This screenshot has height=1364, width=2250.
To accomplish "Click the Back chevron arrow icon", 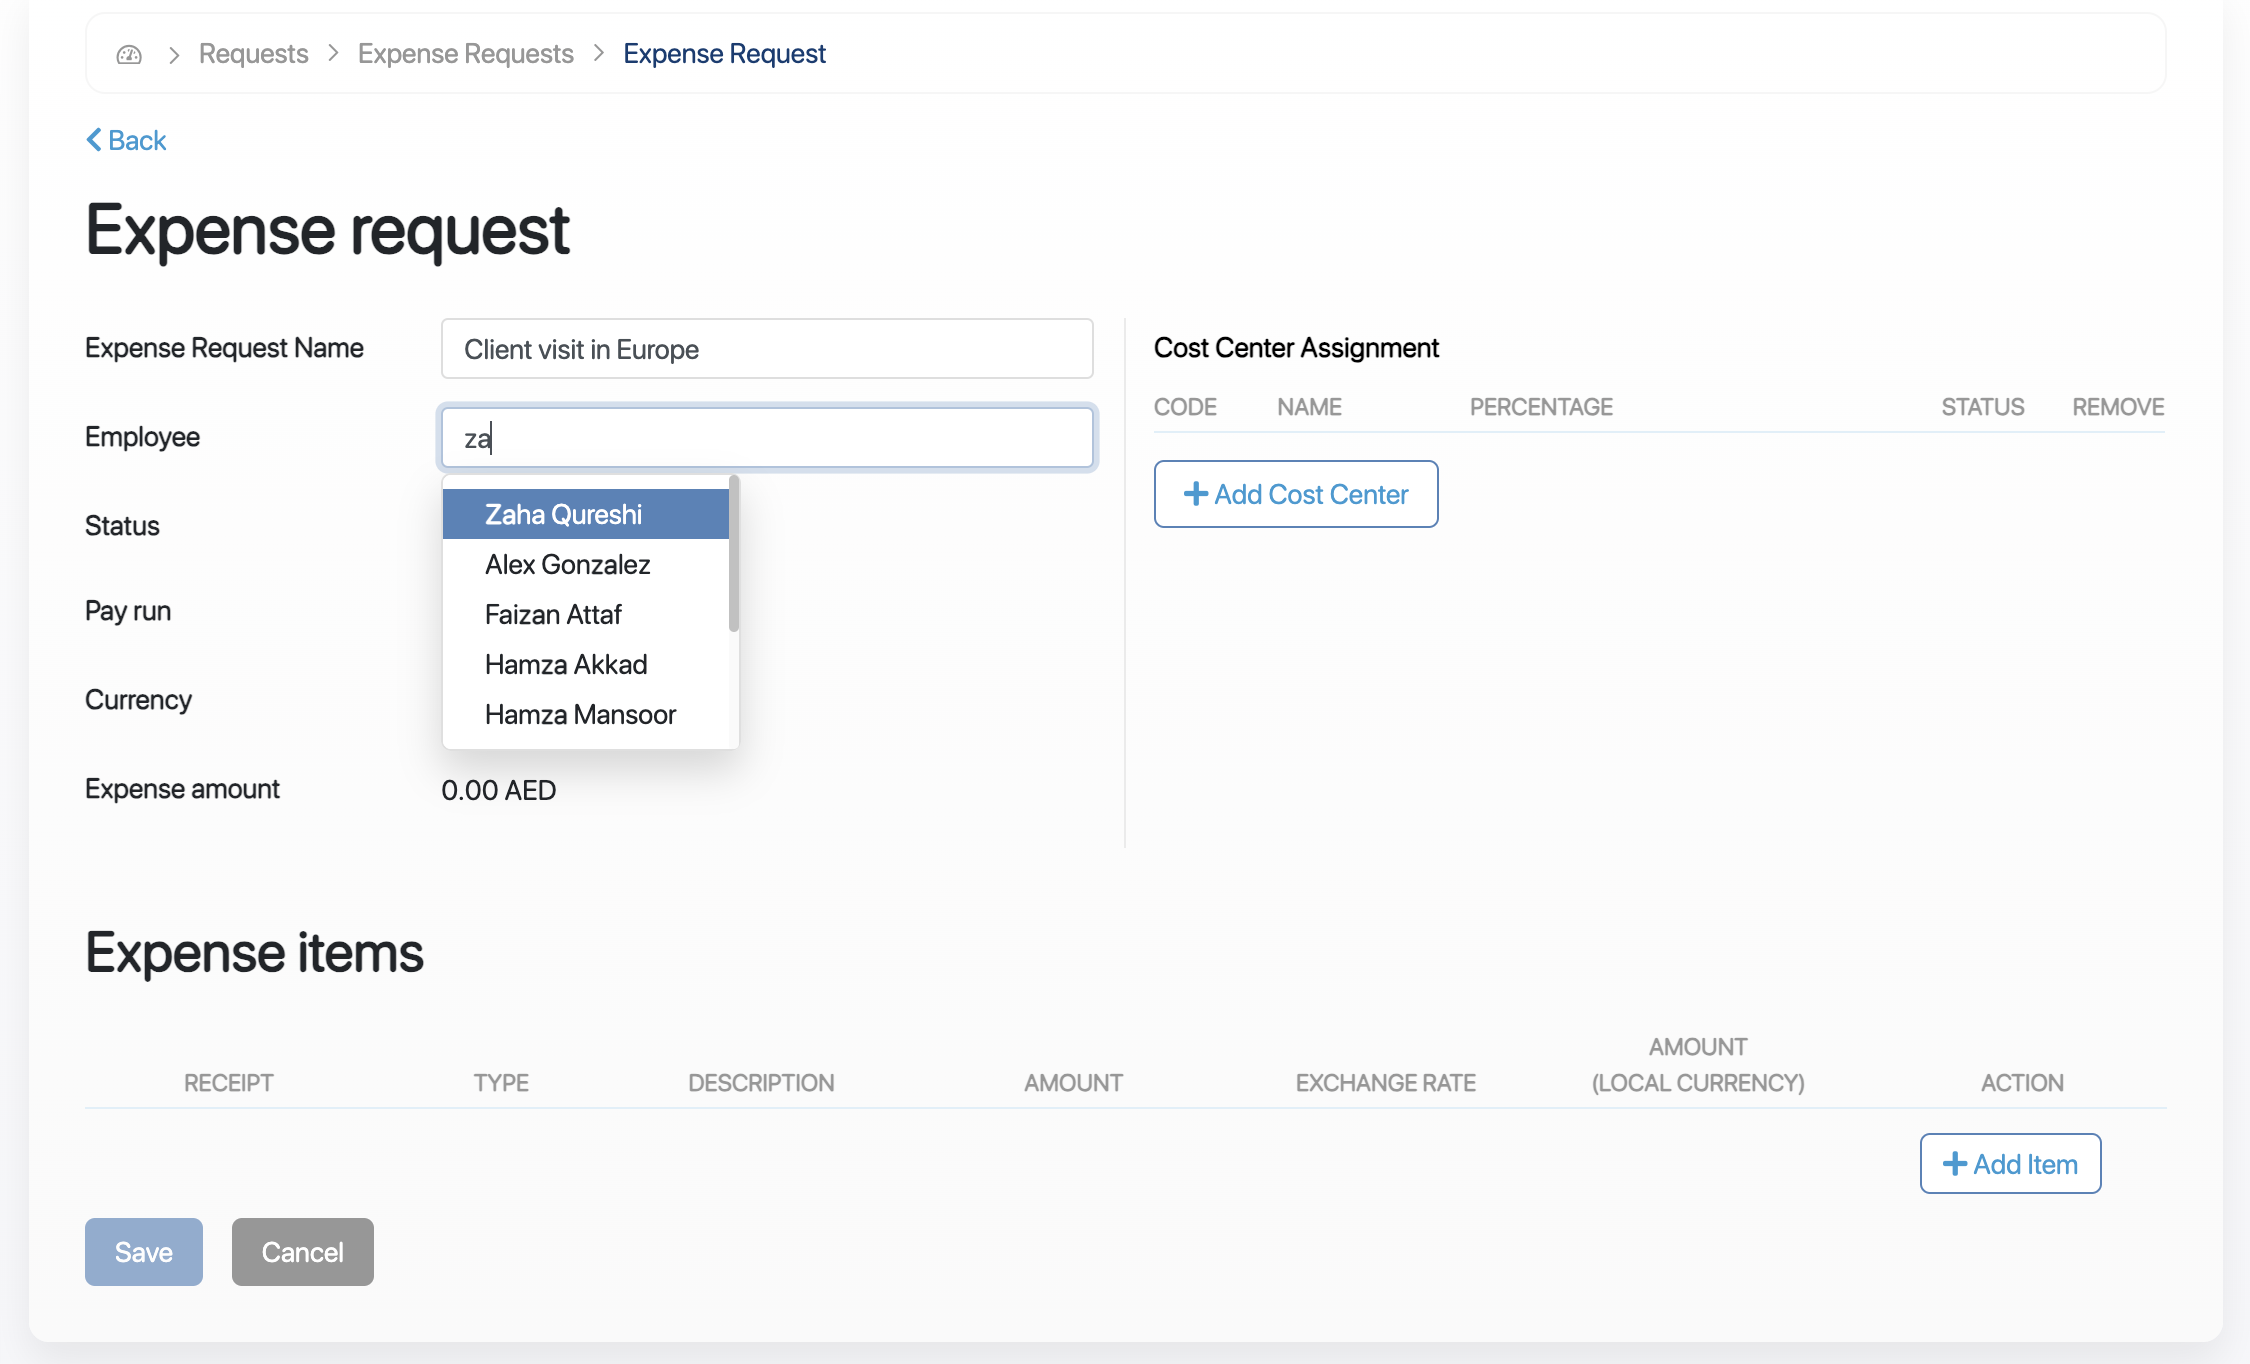I will 94,140.
